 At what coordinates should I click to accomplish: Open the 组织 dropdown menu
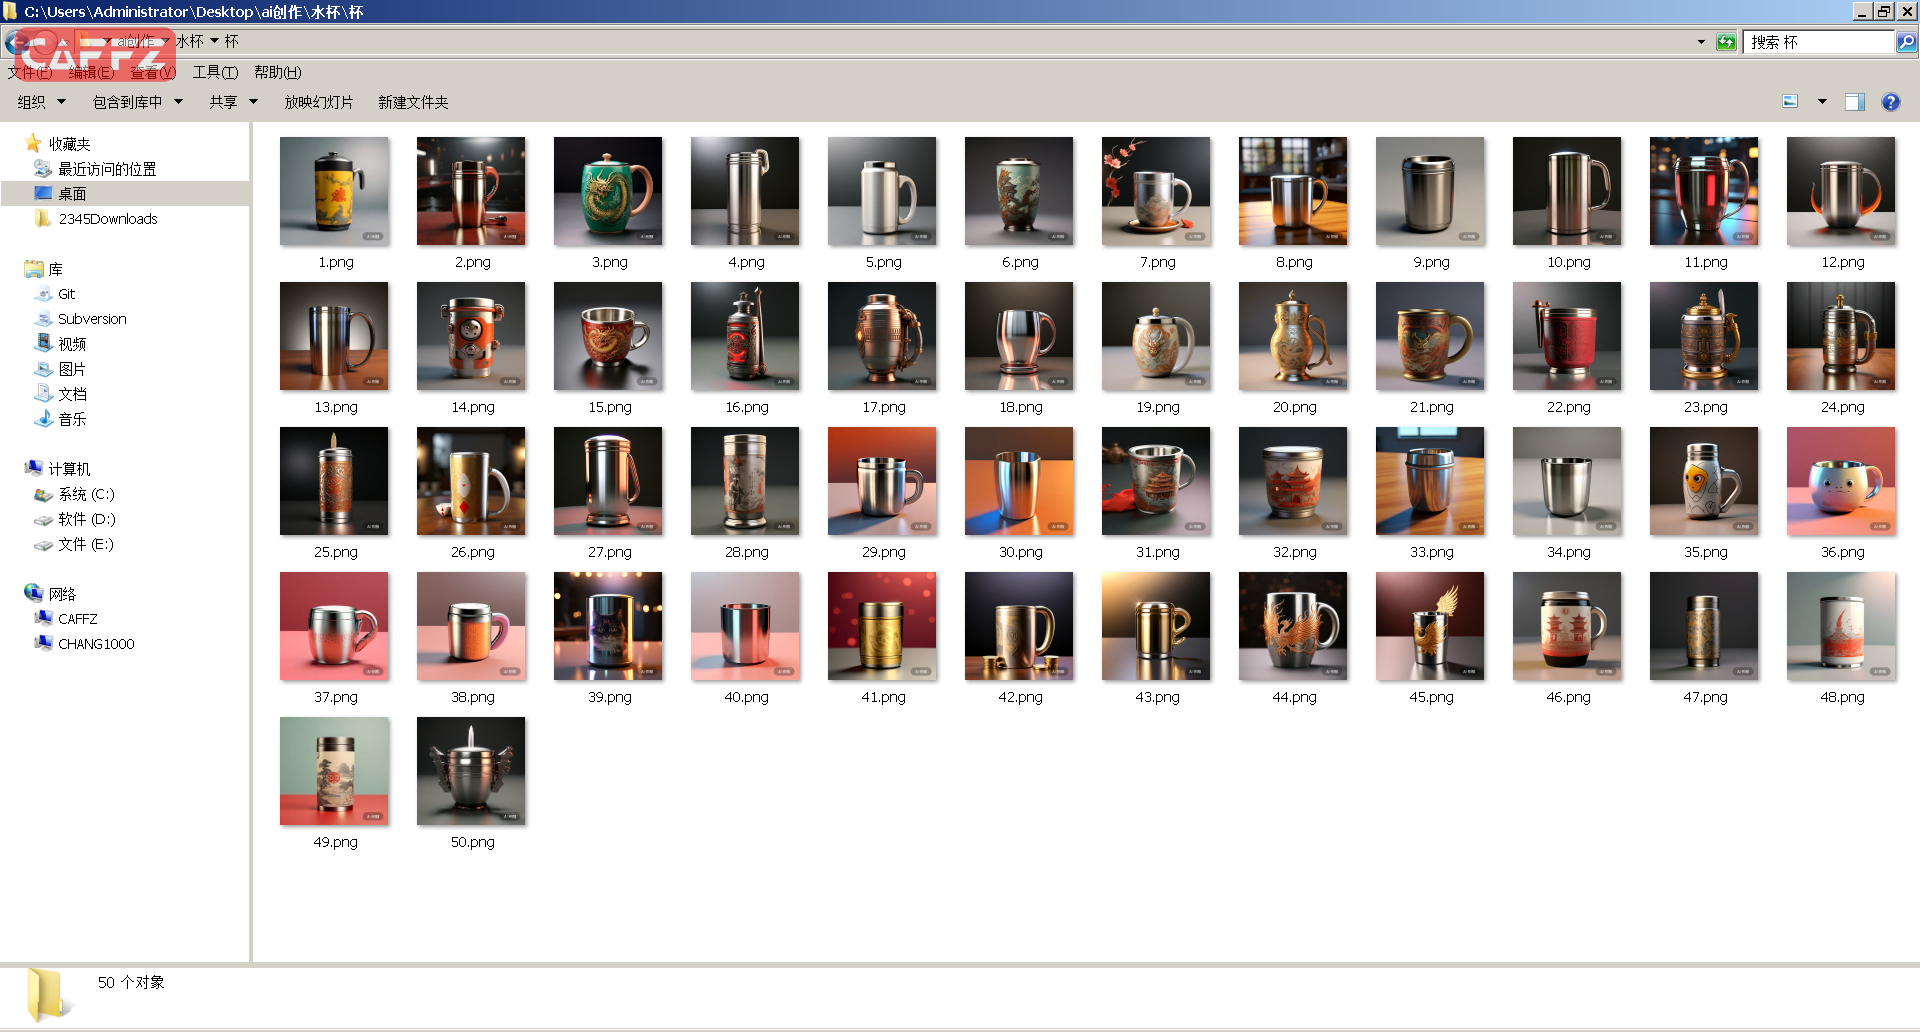[x=41, y=102]
